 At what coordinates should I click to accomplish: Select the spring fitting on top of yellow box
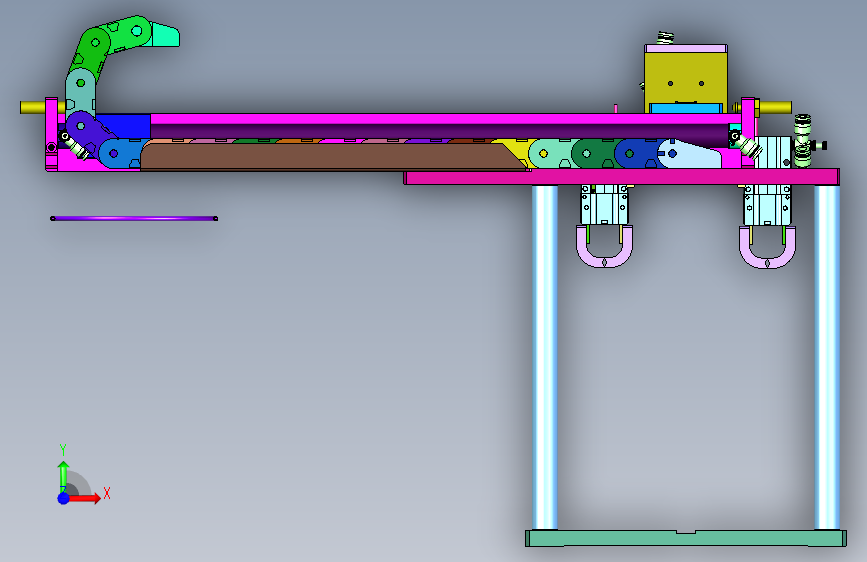click(665, 38)
